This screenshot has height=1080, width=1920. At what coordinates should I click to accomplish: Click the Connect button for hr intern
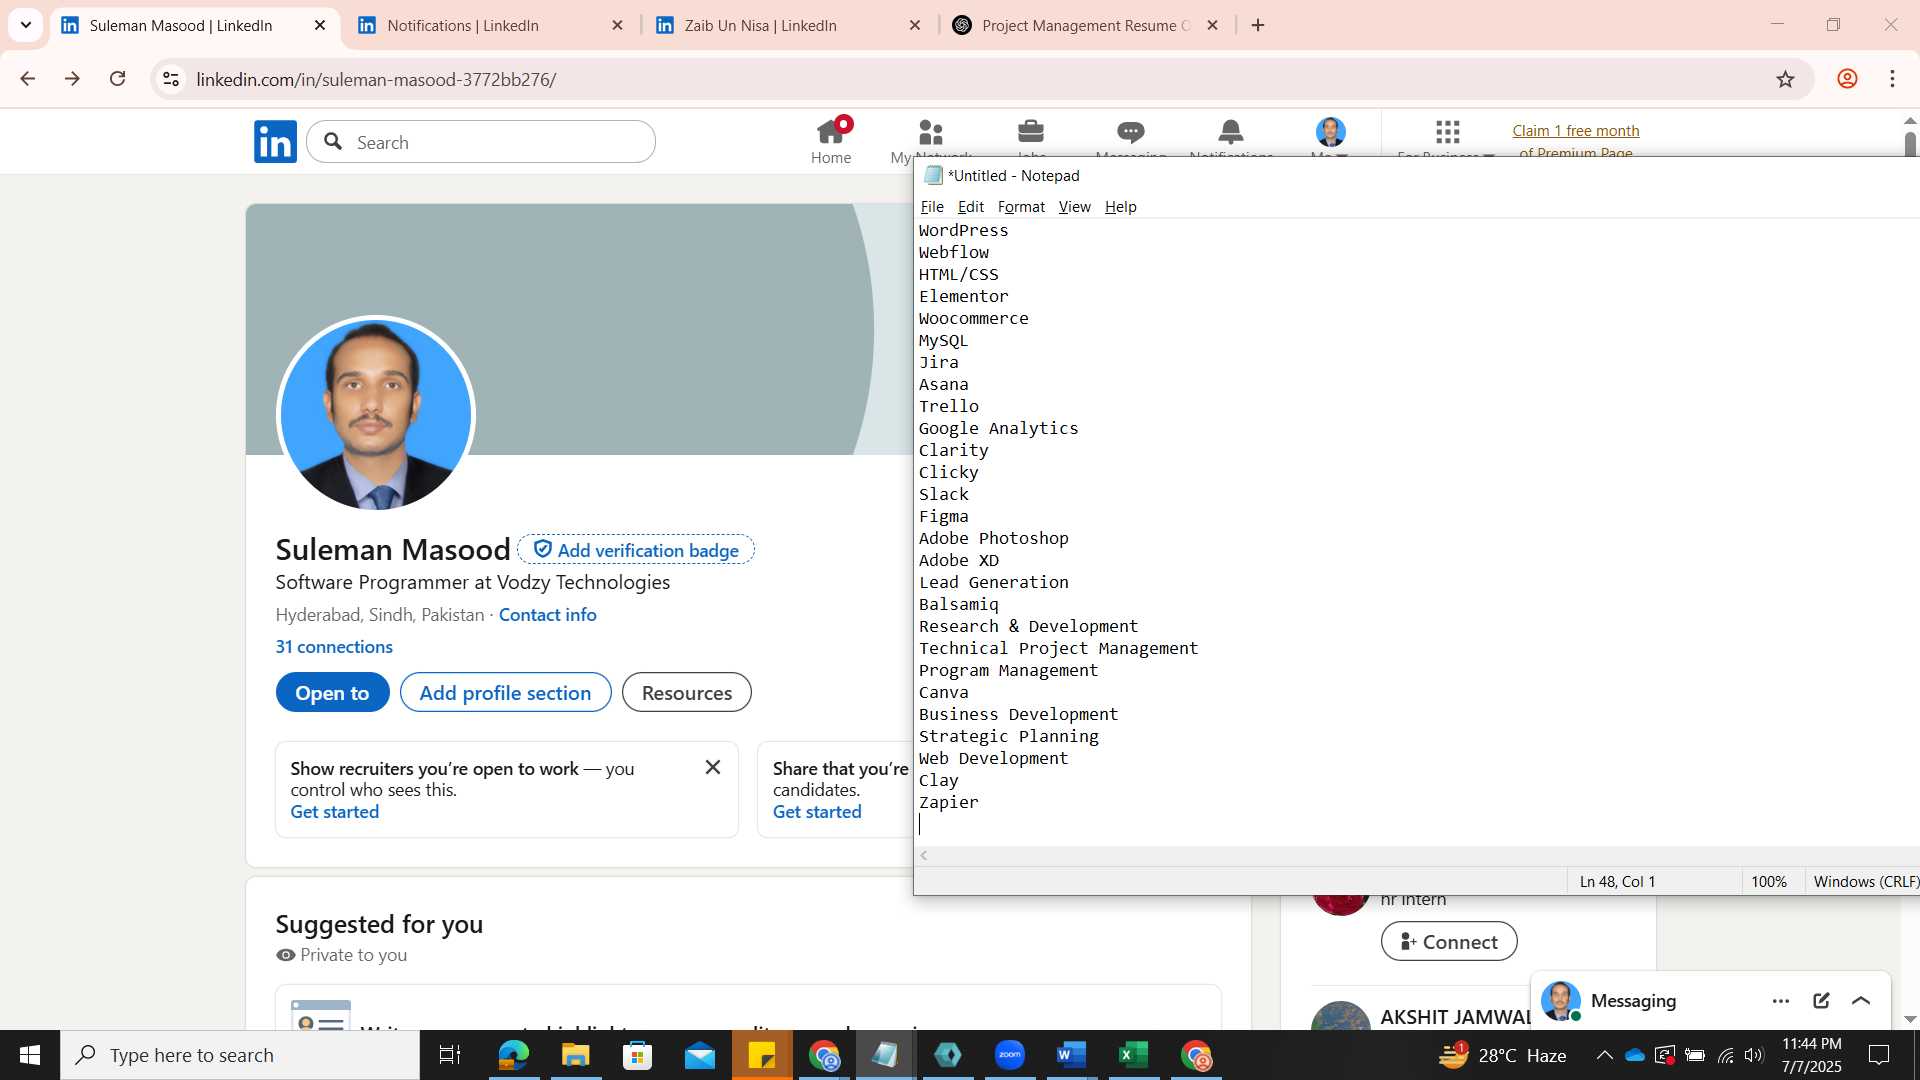1449,942
